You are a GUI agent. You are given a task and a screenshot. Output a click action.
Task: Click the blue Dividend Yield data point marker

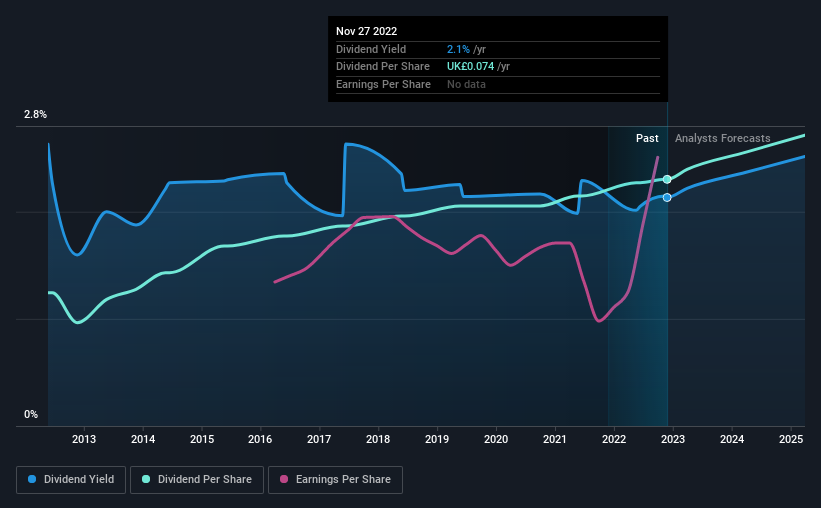[x=667, y=197]
